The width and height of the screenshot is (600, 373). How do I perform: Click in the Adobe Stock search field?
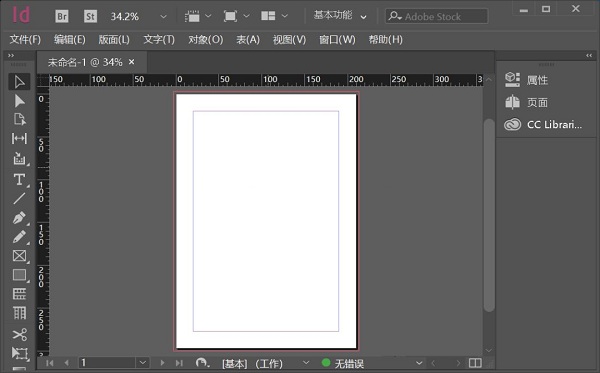tap(437, 16)
